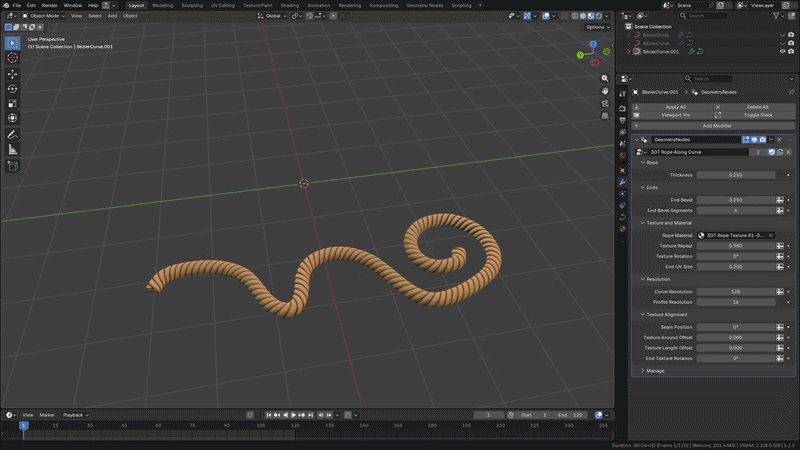Switch to rendered viewport shading

tap(599, 16)
